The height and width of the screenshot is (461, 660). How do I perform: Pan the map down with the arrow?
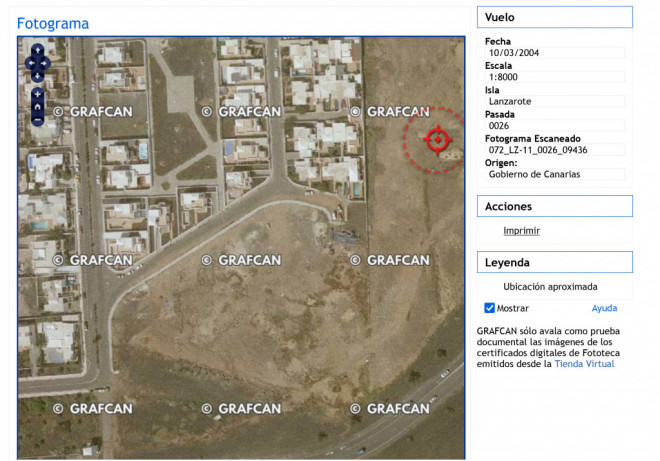click(x=37, y=76)
